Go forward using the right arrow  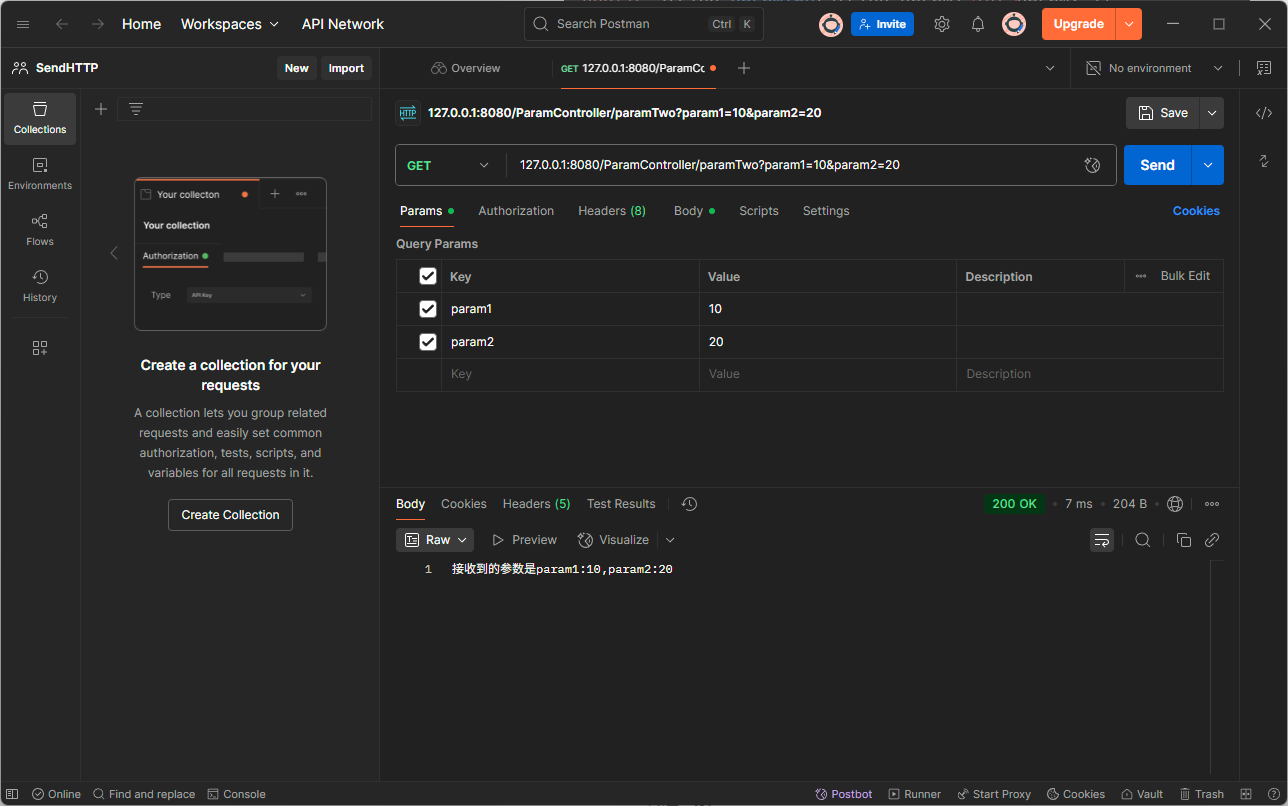(x=98, y=24)
